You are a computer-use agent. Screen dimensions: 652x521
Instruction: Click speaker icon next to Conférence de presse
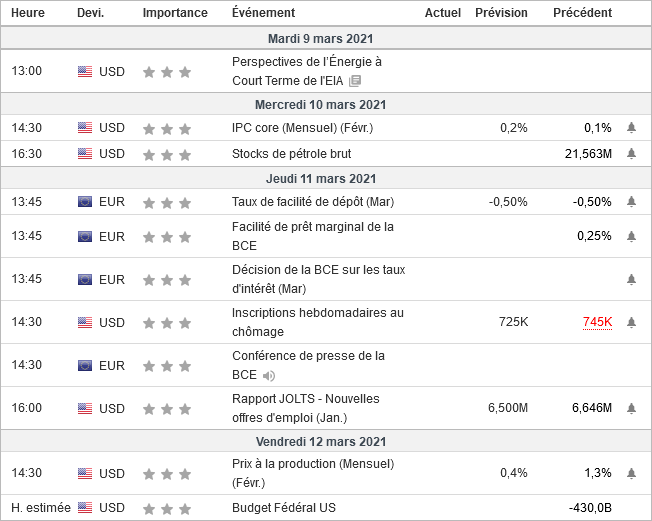(x=269, y=376)
